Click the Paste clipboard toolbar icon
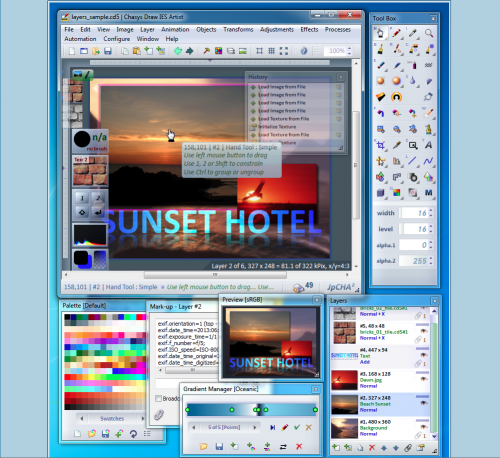Screen dimensions: 500x458 click(136, 51)
